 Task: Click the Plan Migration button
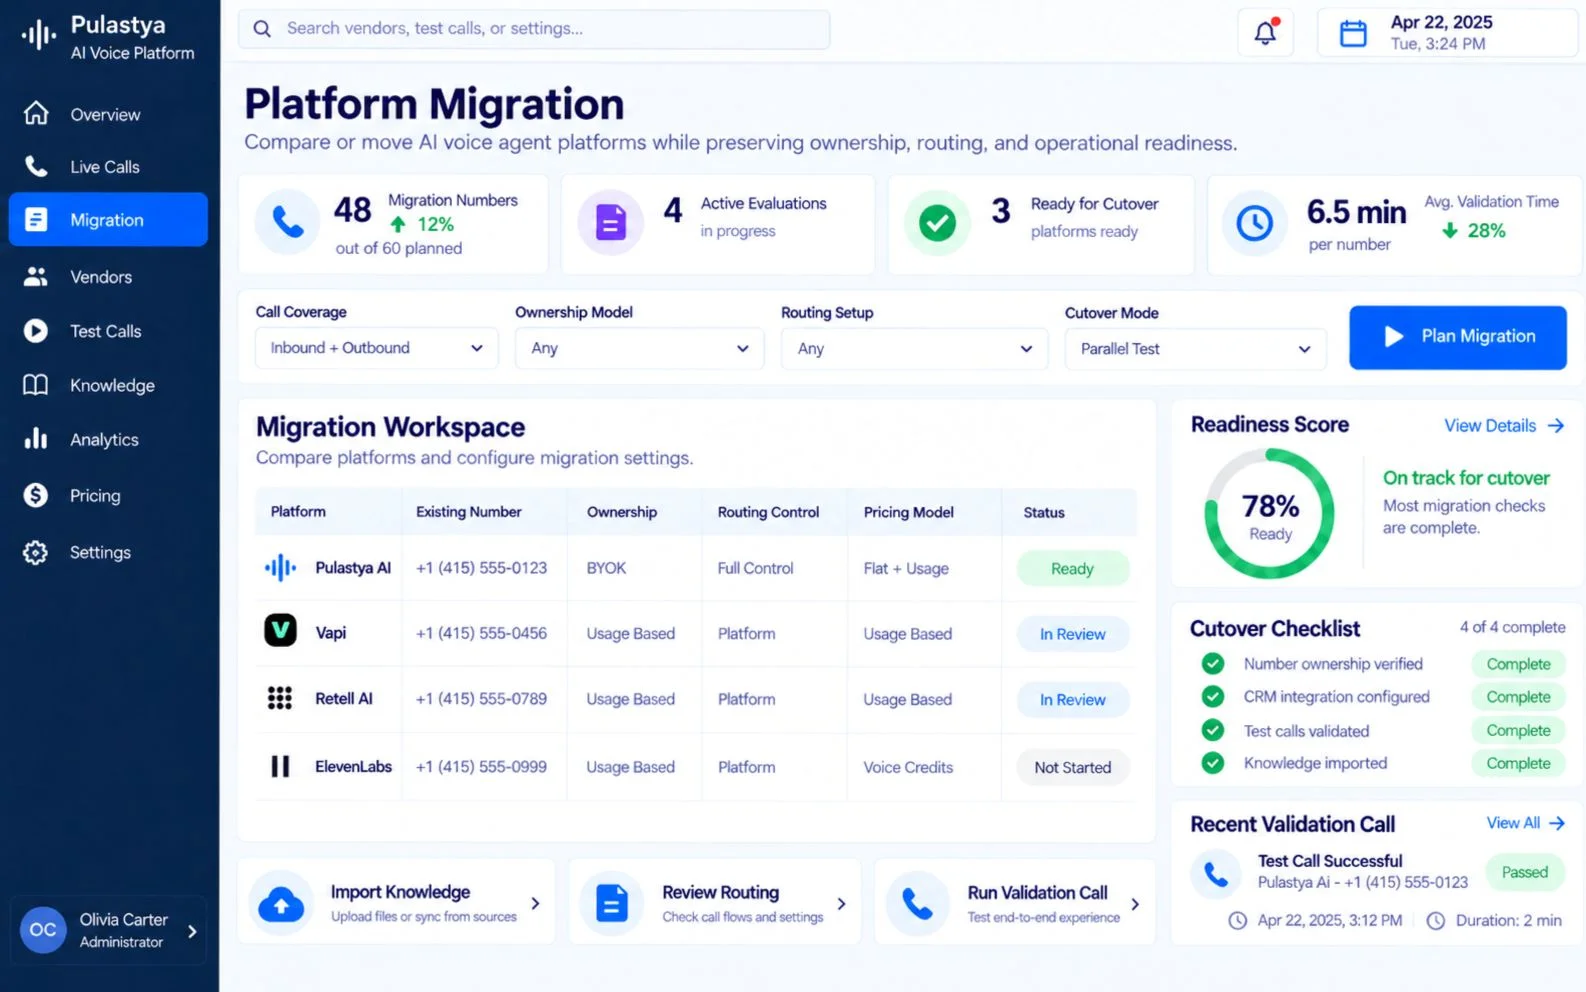pos(1457,337)
